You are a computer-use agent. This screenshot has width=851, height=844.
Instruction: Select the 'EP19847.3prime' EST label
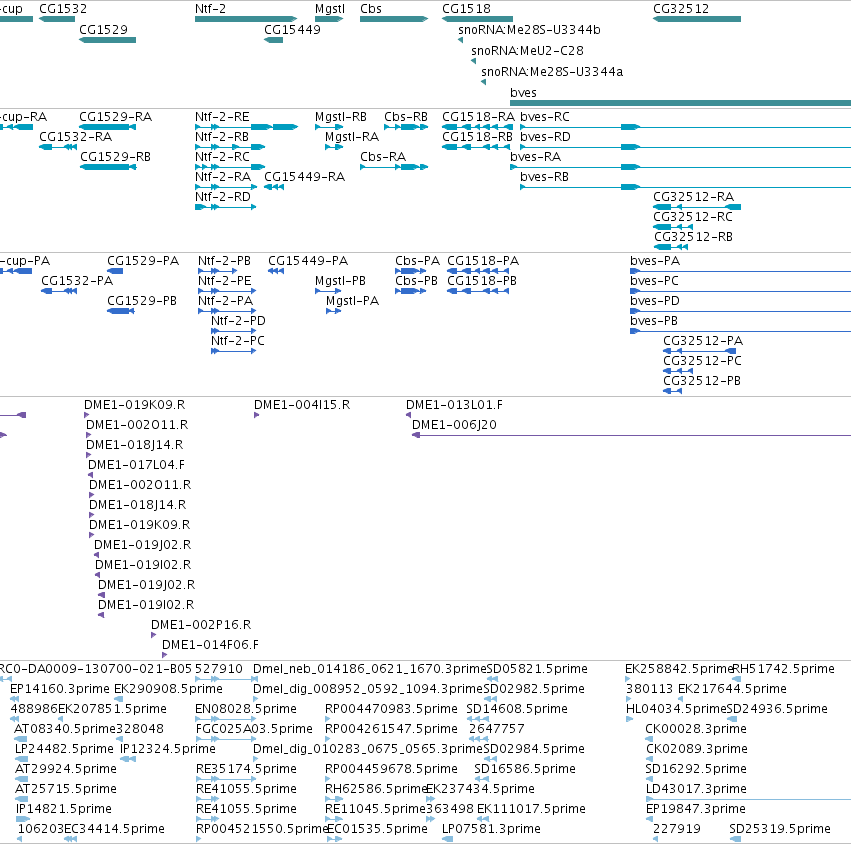click(696, 809)
